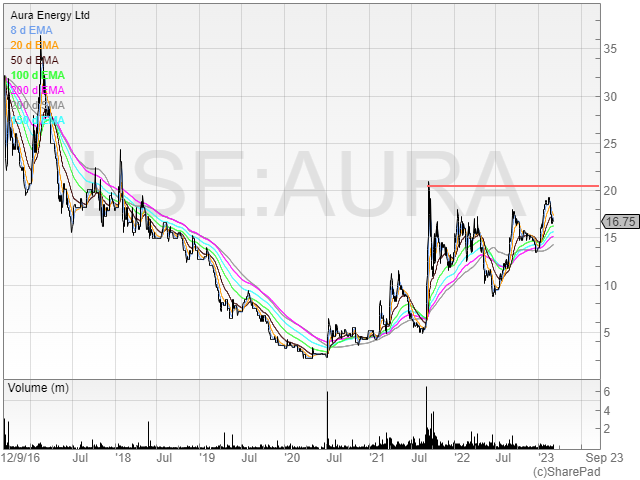Select the 200 d SMA legend label
This screenshot has width=640, height=480.
38,105
